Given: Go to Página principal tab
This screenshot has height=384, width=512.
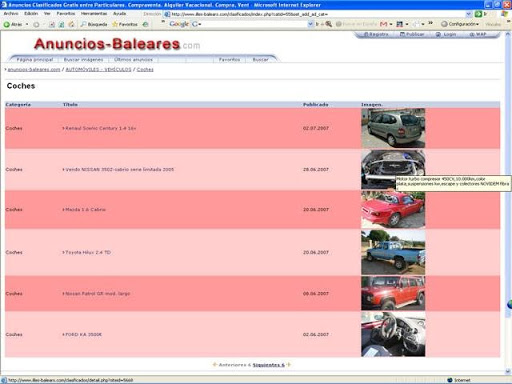Looking at the screenshot, I should (35, 60).
